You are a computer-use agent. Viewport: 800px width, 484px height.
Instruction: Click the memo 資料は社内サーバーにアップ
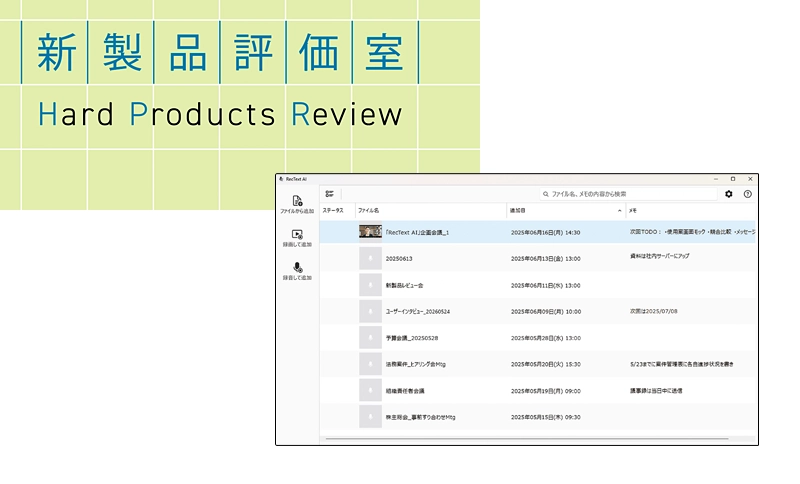[x=659, y=256]
